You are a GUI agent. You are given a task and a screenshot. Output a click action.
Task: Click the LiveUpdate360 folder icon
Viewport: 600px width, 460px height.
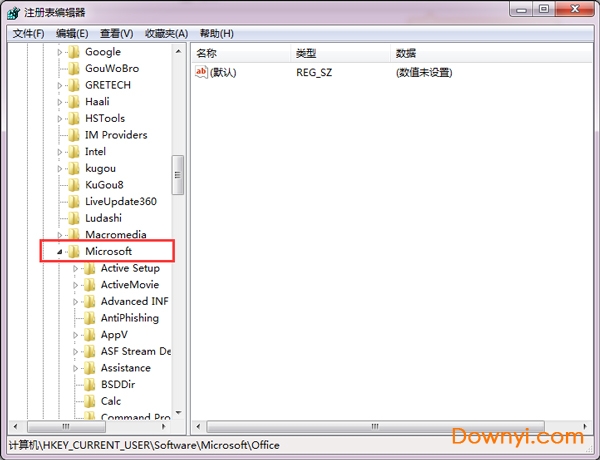tap(73, 201)
